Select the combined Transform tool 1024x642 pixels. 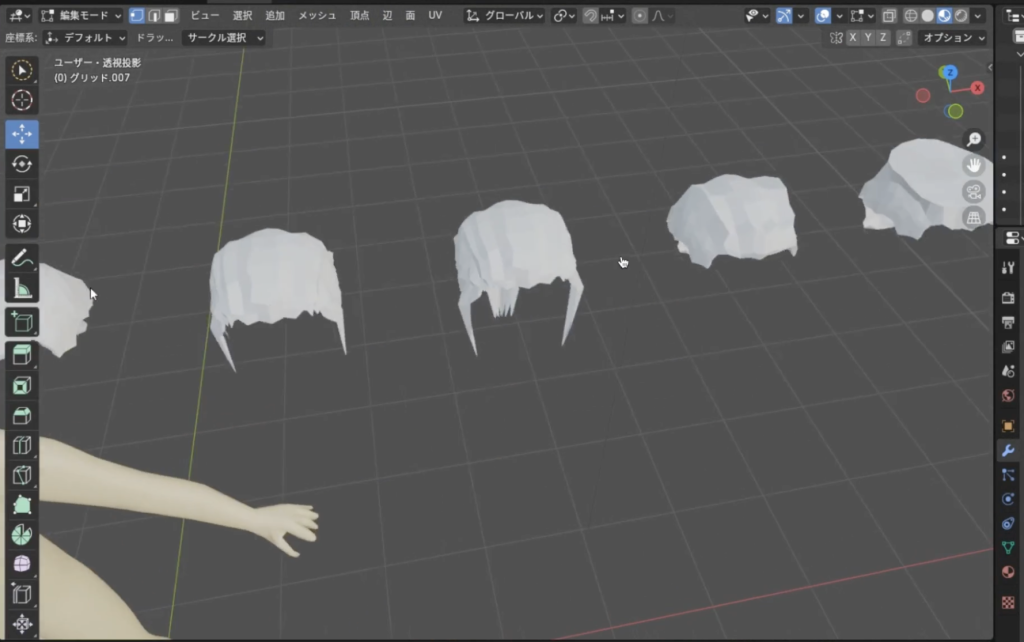pyautogui.click(x=22, y=224)
